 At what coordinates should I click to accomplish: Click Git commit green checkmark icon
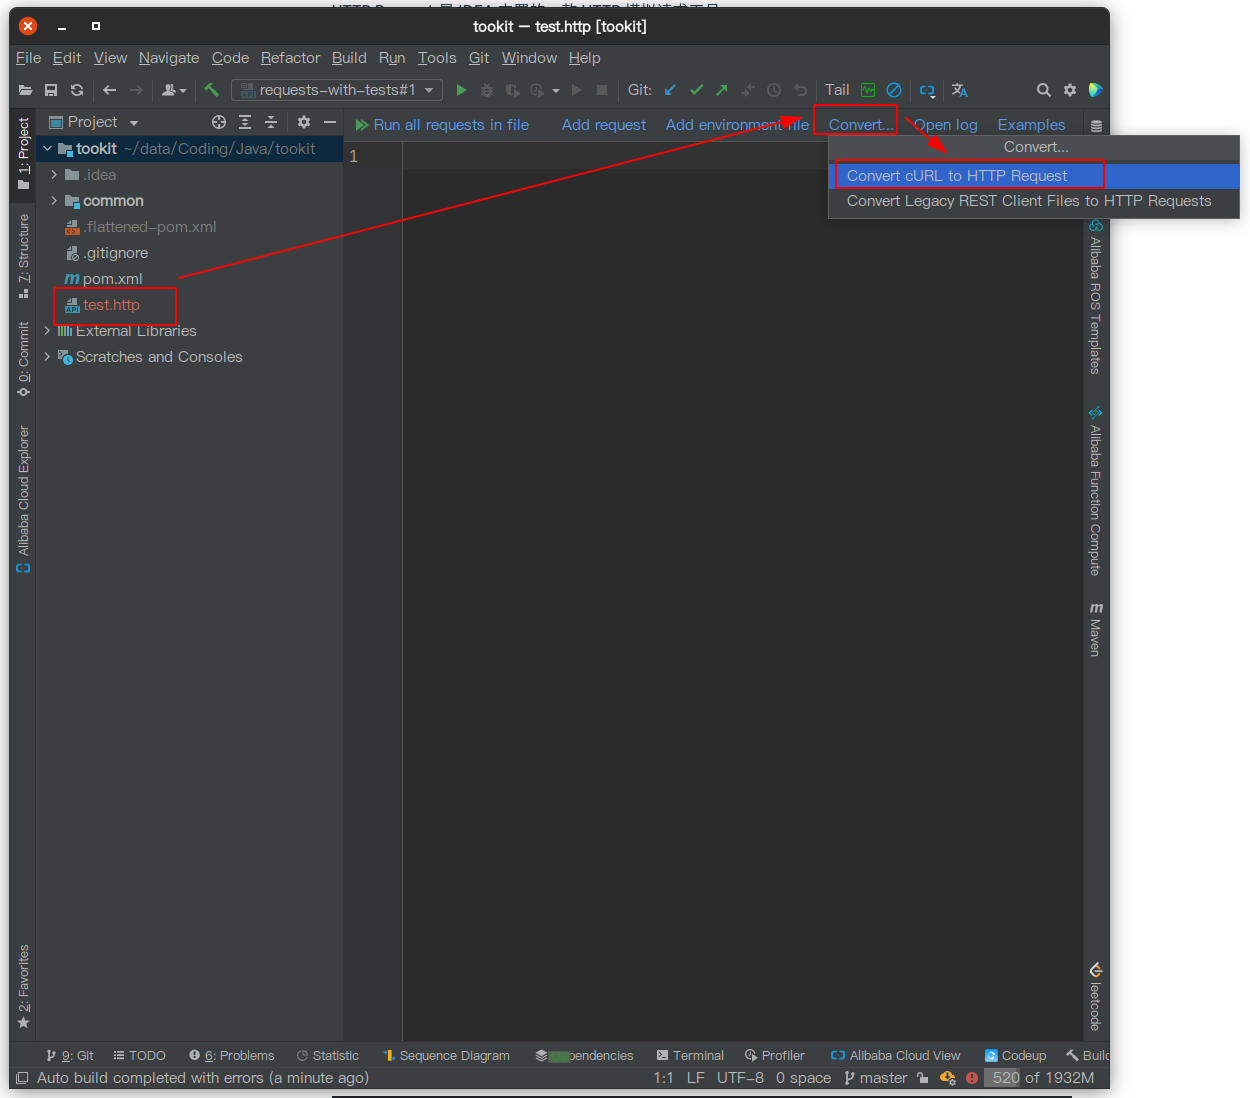point(696,90)
